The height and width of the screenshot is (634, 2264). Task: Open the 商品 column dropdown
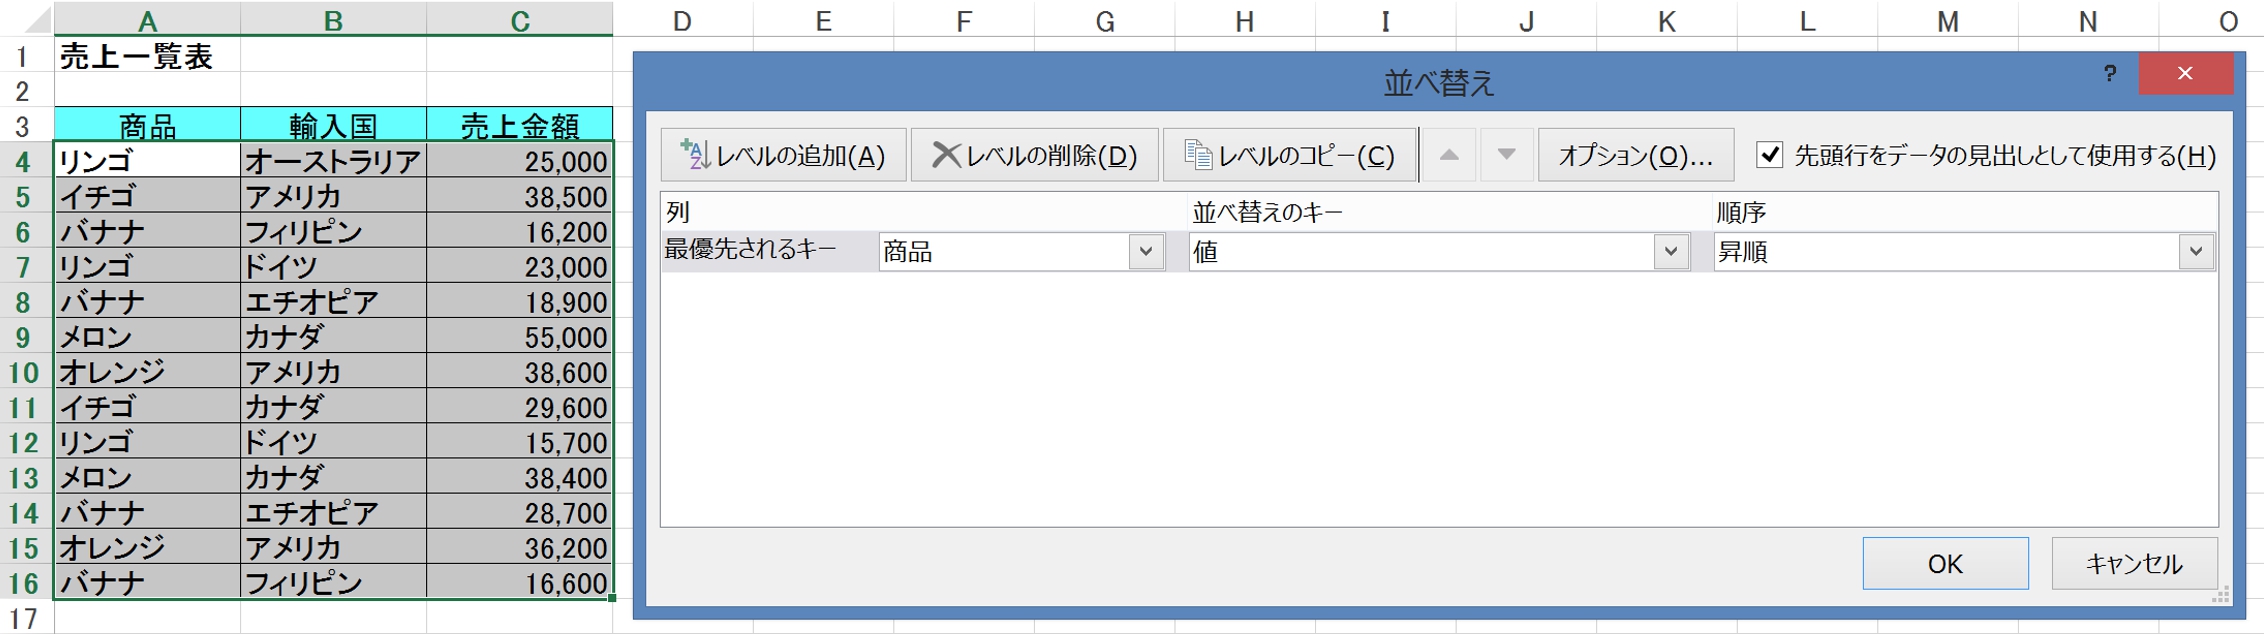(x=1146, y=252)
